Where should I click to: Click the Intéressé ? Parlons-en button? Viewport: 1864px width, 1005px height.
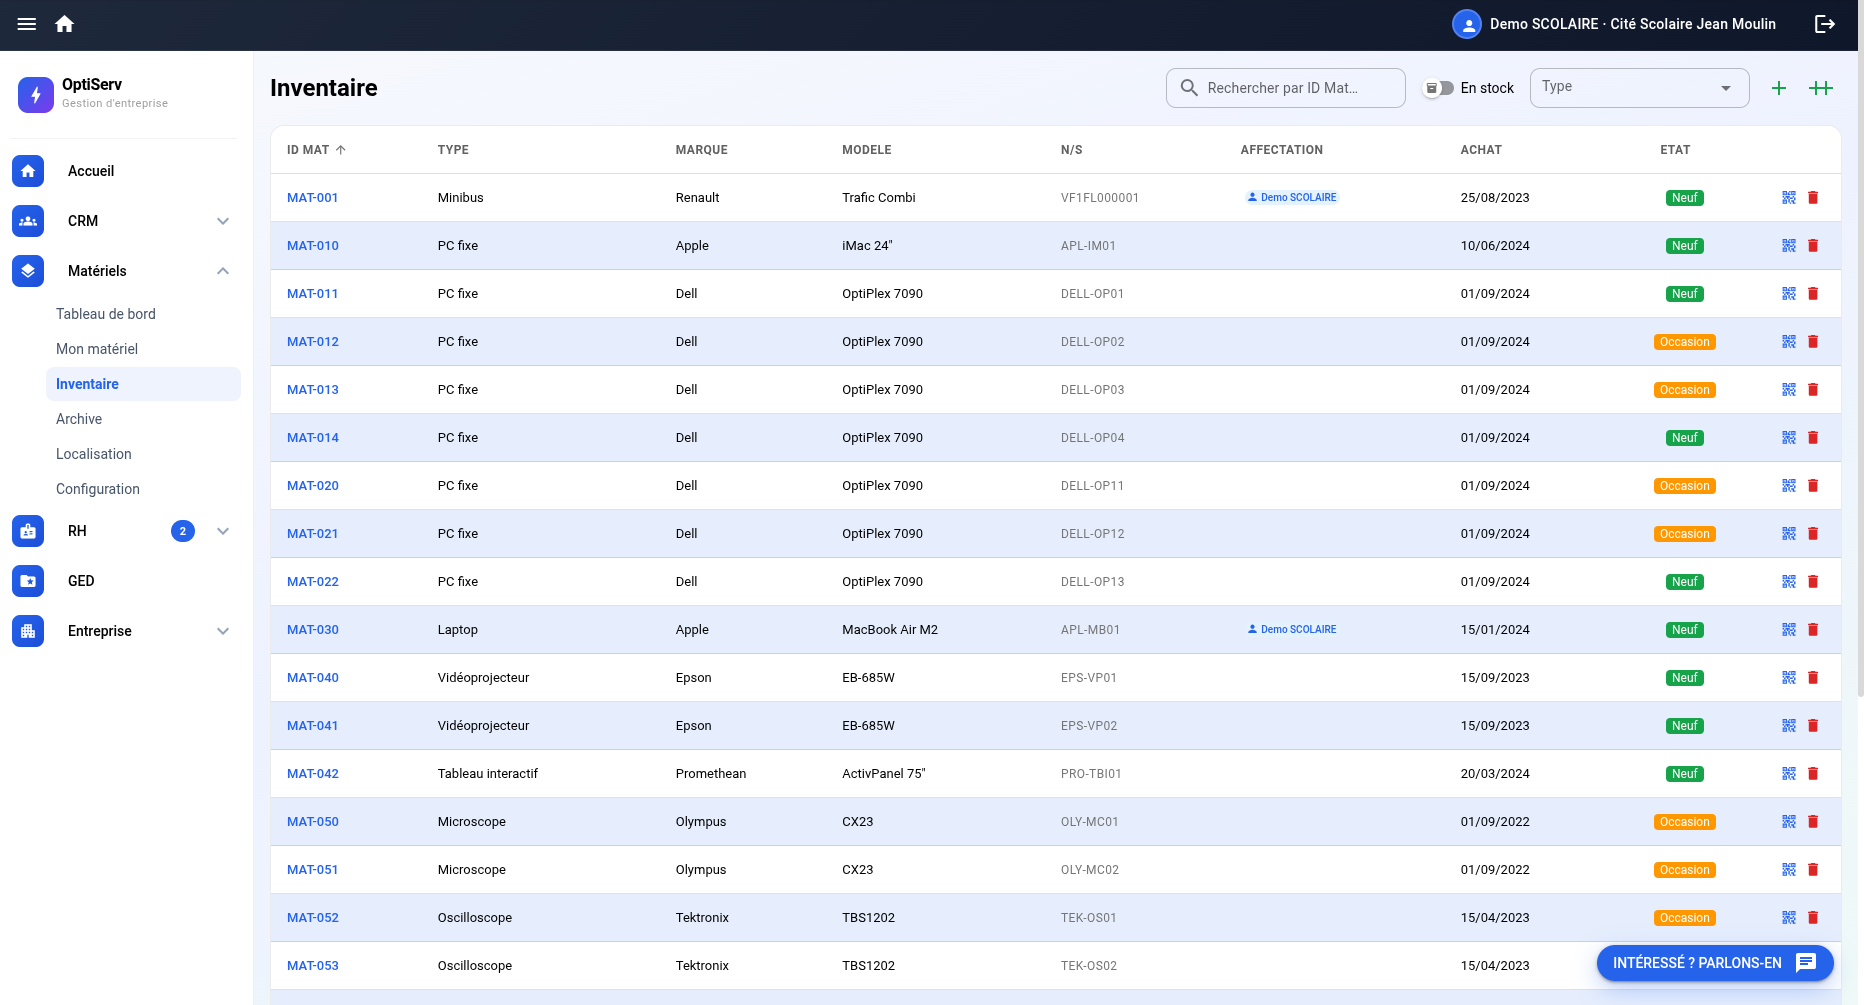point(1715,963)
